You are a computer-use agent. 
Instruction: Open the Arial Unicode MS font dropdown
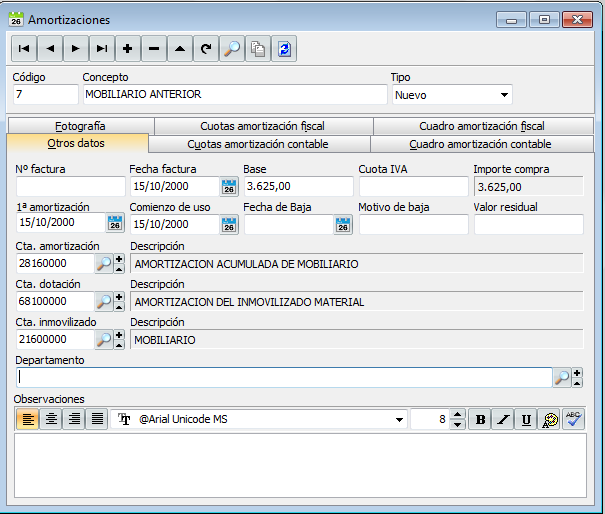pyautogui.click(x=399, y=419)
